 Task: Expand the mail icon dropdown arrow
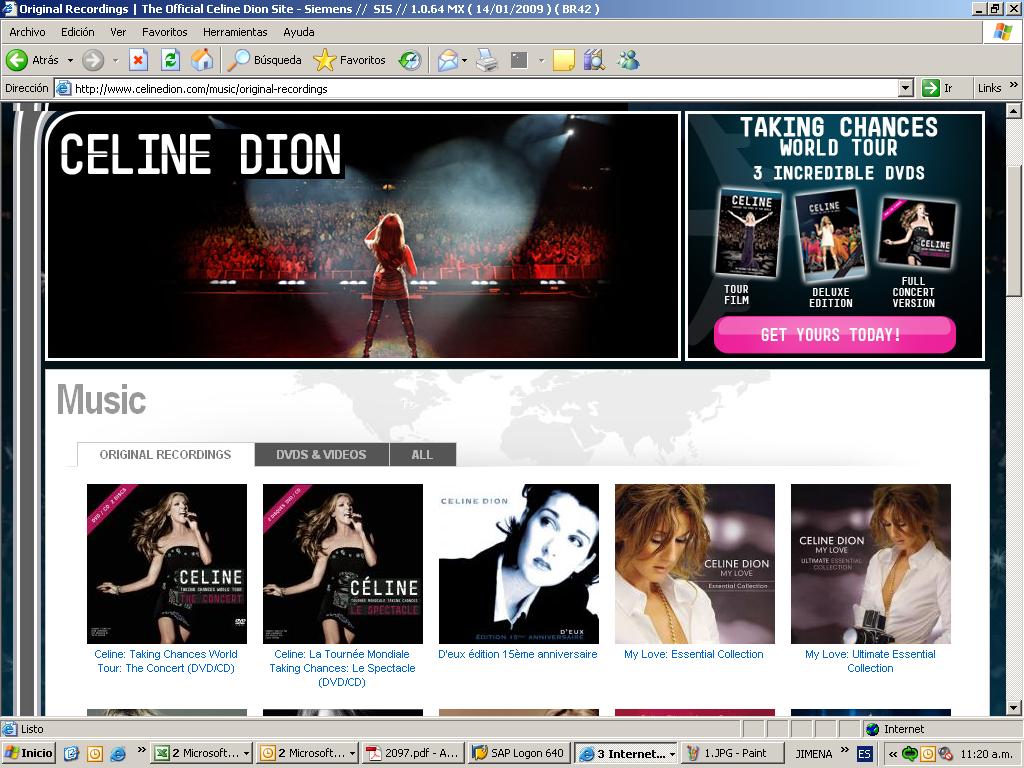(464, 61)
